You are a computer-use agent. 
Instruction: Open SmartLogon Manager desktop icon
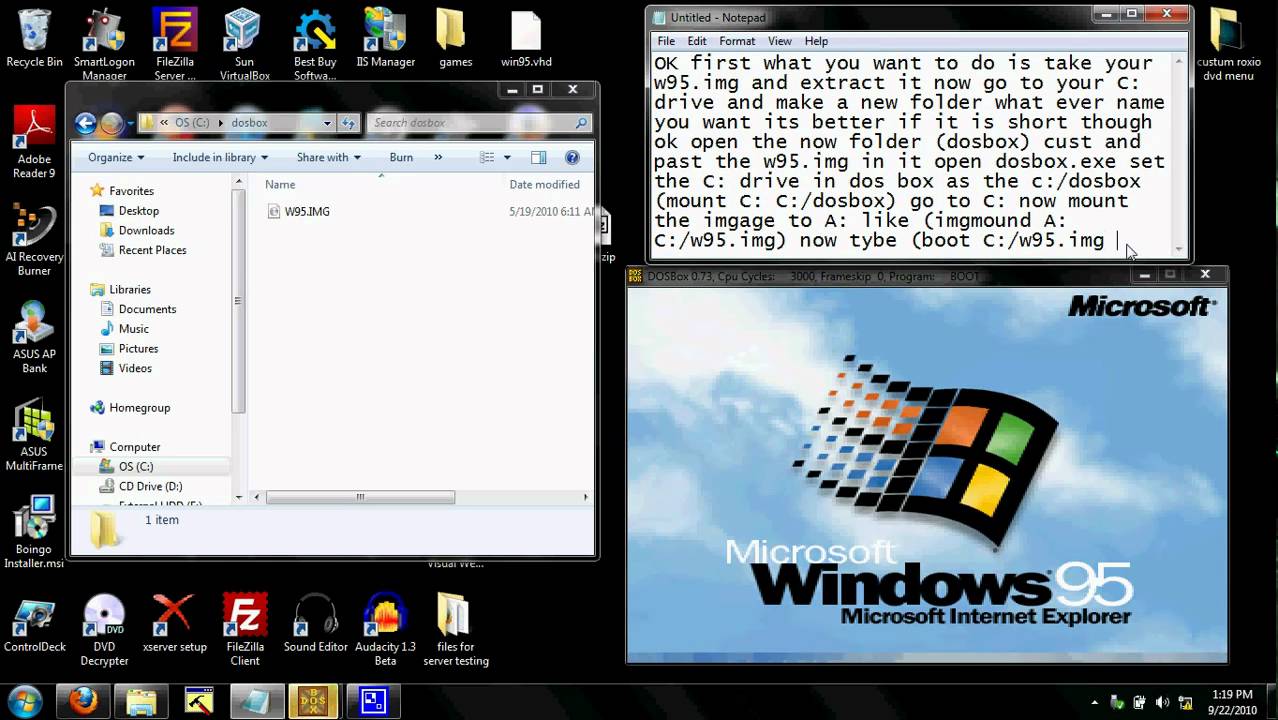pyautogui.click(x=104, y=43)
